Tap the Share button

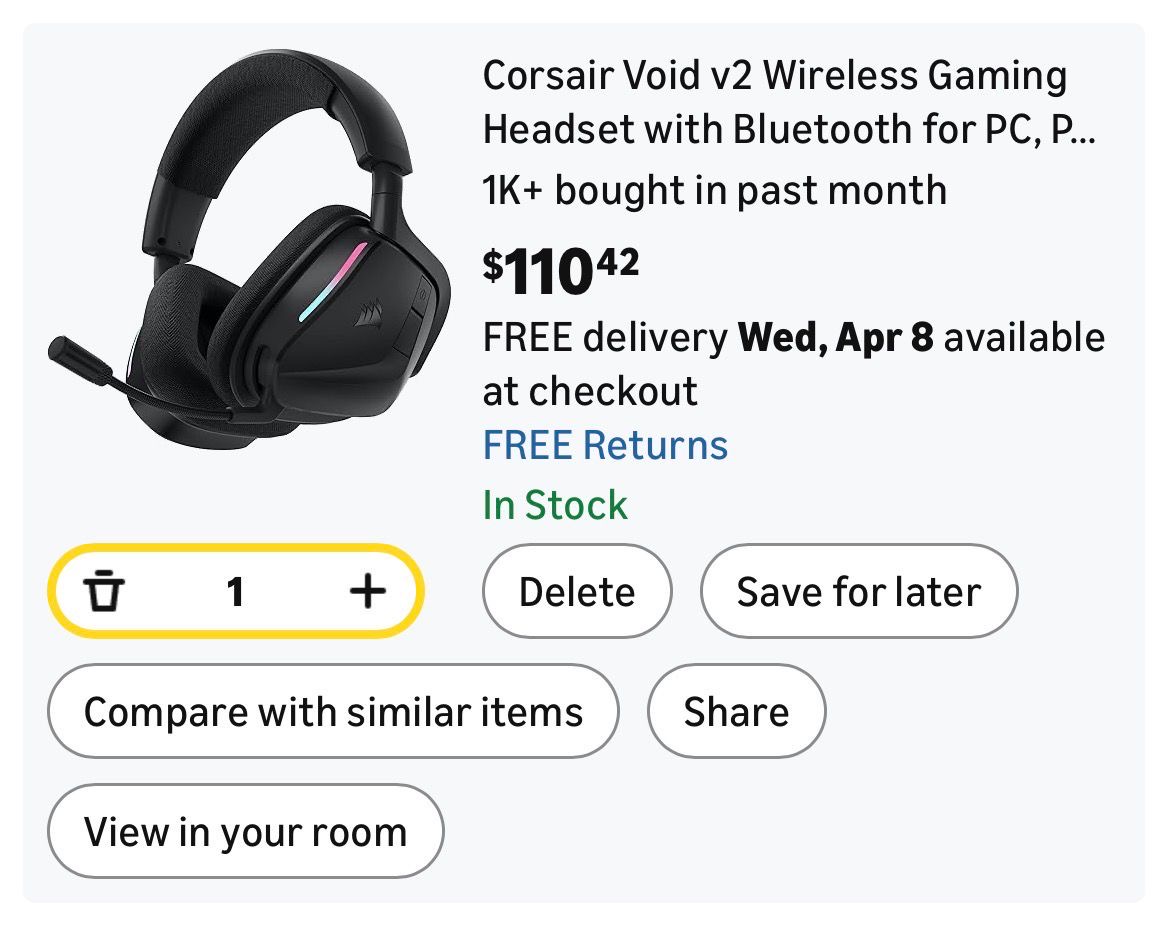pos(736,712)
